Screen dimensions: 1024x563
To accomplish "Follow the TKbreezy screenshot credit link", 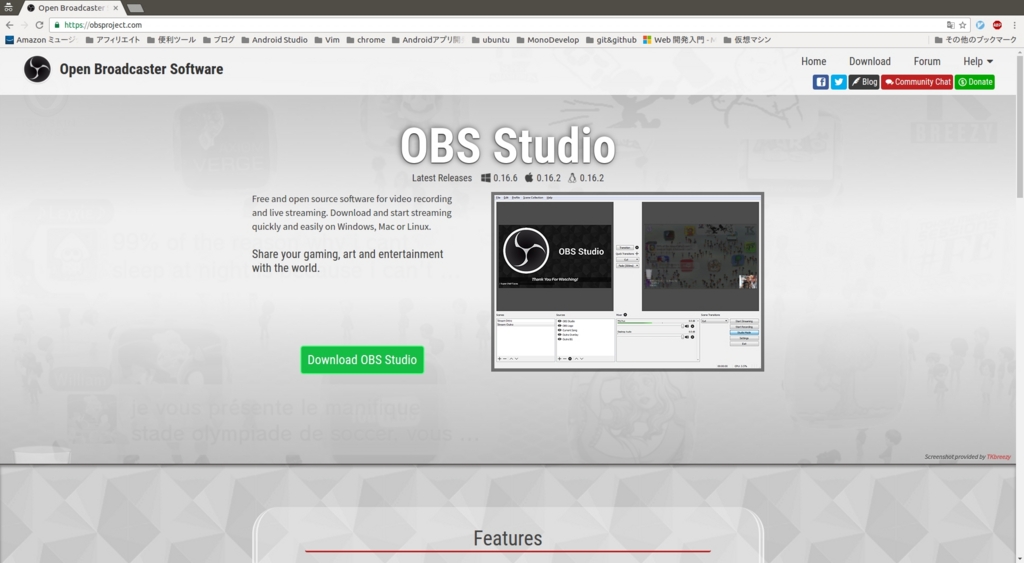I will coord(999,457).
